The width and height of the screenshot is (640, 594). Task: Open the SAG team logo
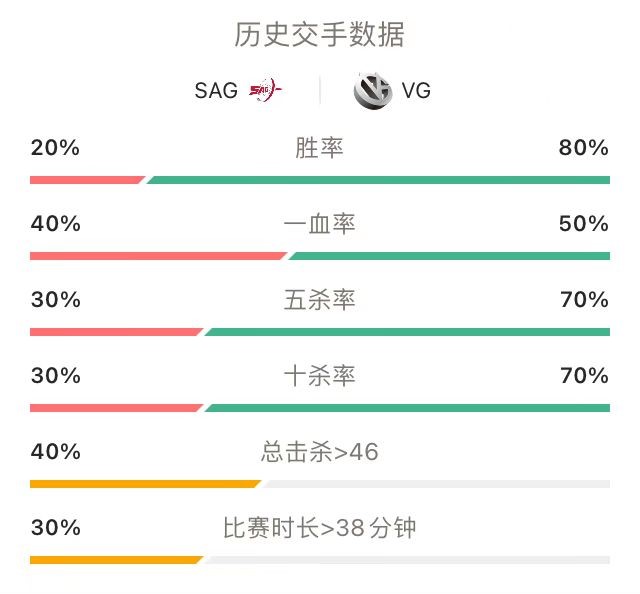pyautogui.click(x=265, y=90)
